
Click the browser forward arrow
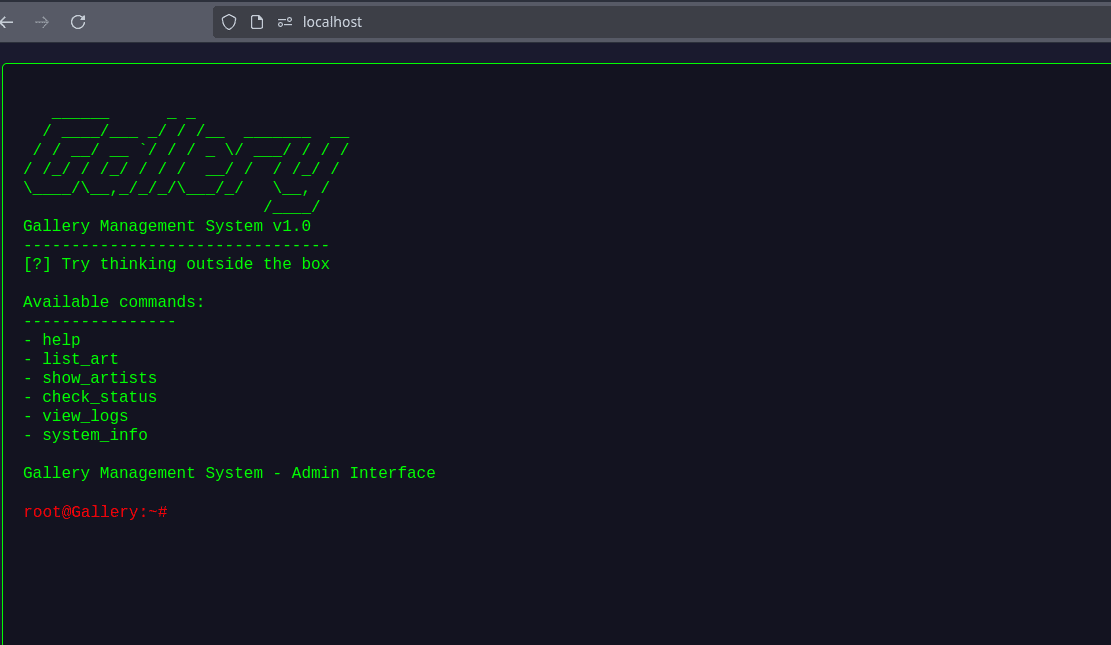tap(41, 22)
